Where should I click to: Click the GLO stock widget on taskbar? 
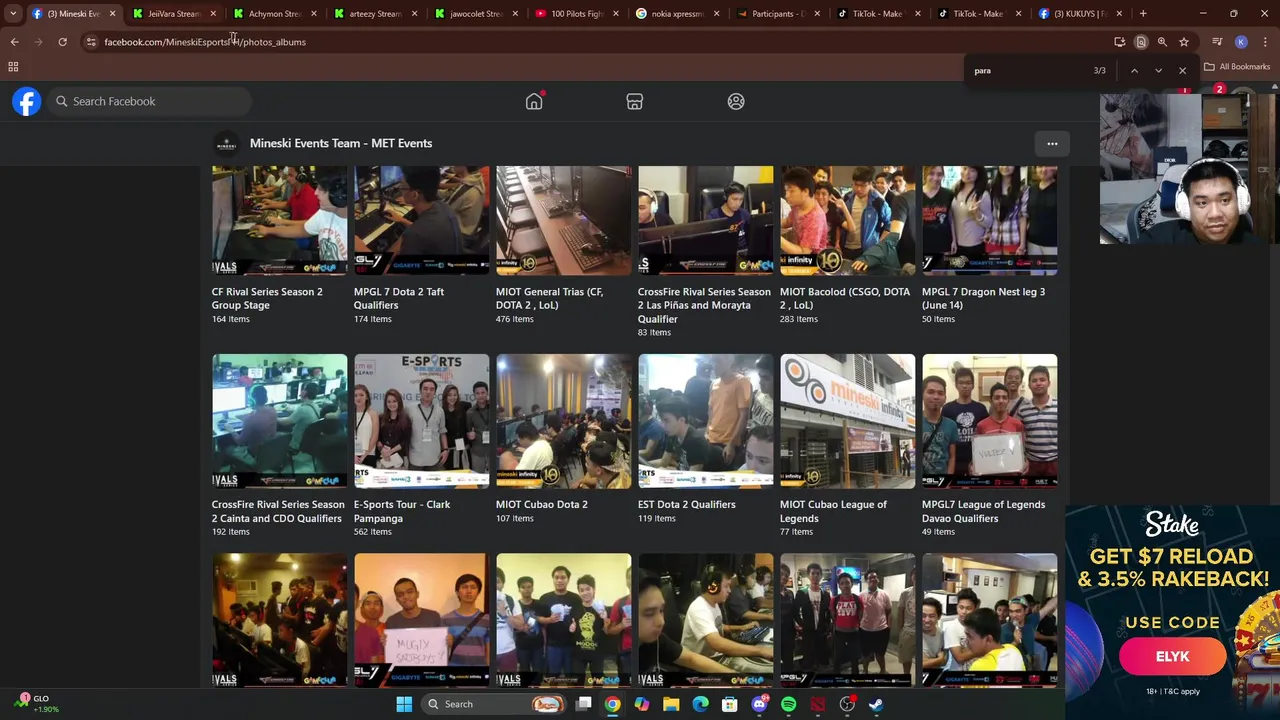[x=35, y=703]
